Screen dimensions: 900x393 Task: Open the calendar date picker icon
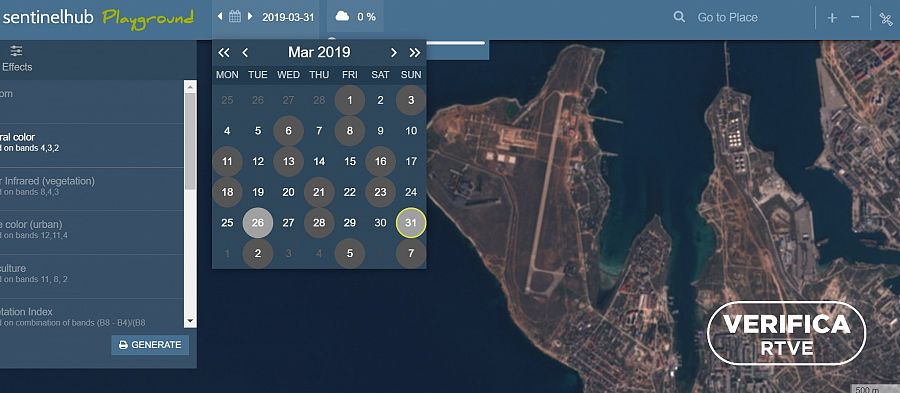click(235, 17)
